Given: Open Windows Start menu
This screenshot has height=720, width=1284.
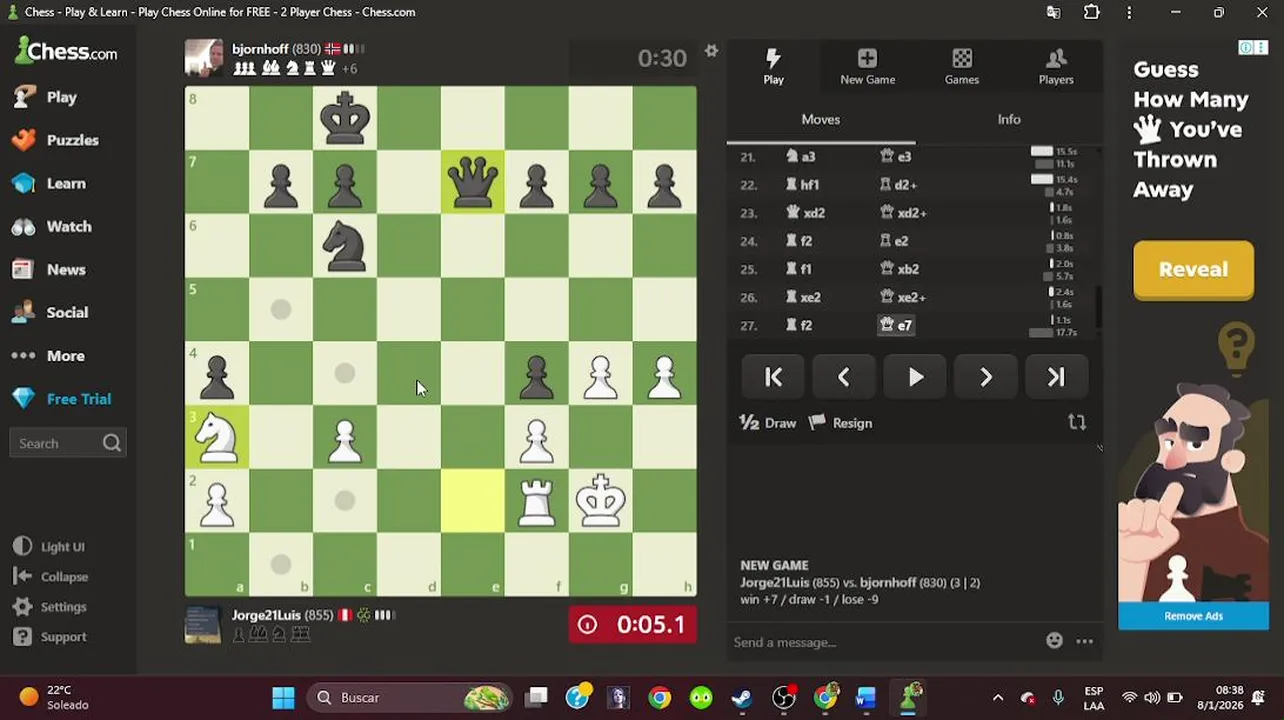Looking at the screenshot, I should pyautogui.click(x=283, y=697).
